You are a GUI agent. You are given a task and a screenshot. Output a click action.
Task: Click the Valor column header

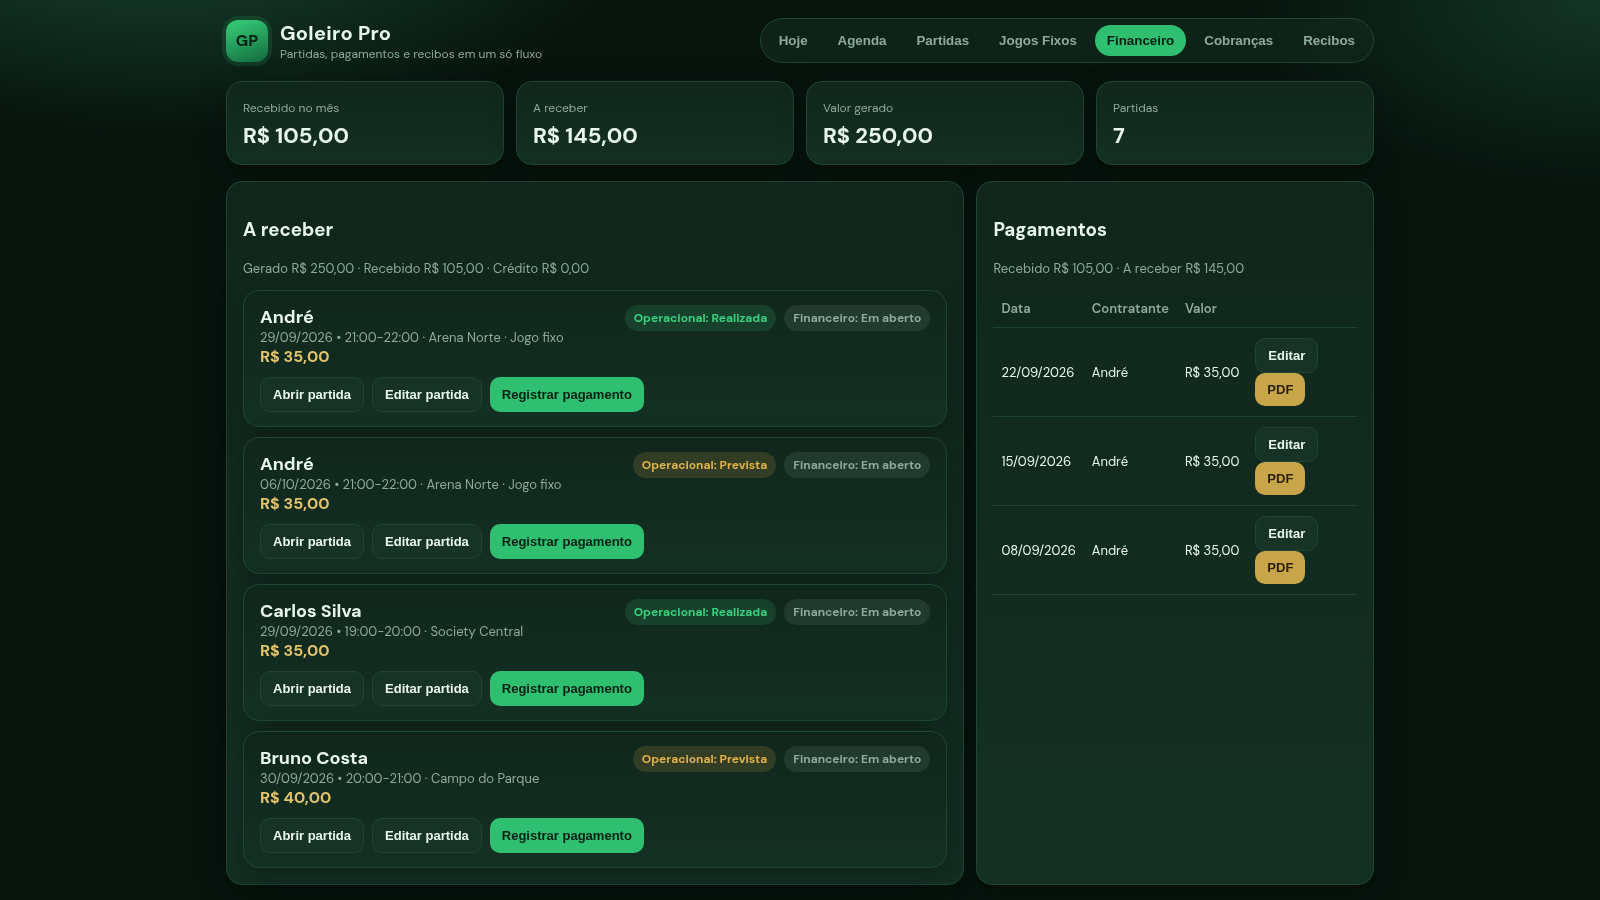(1201, 309)
